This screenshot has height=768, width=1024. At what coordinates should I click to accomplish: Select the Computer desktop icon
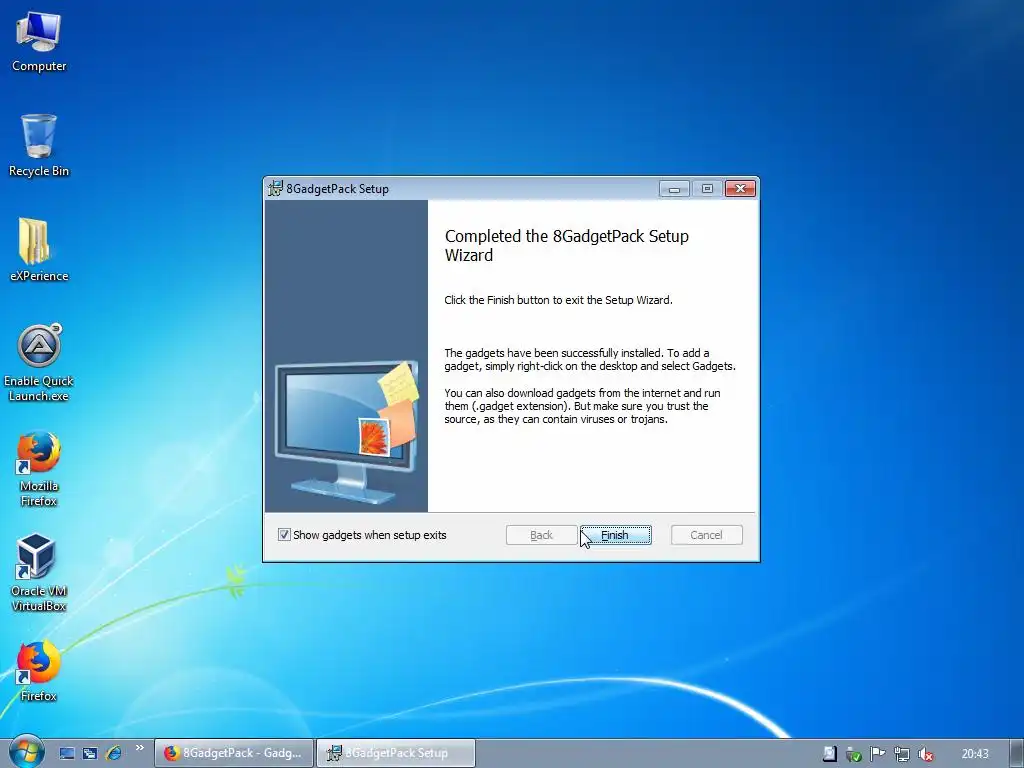click(39, 42)
